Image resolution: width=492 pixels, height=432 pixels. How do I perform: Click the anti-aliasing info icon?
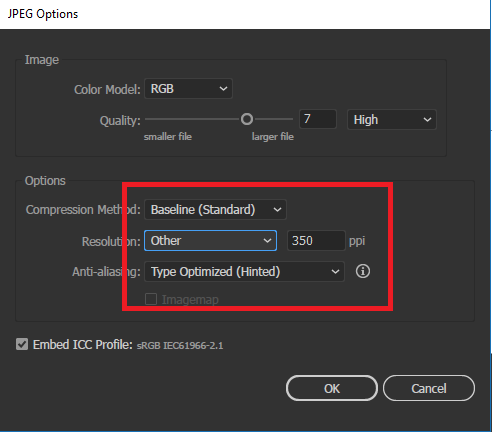tap(363, 271)
